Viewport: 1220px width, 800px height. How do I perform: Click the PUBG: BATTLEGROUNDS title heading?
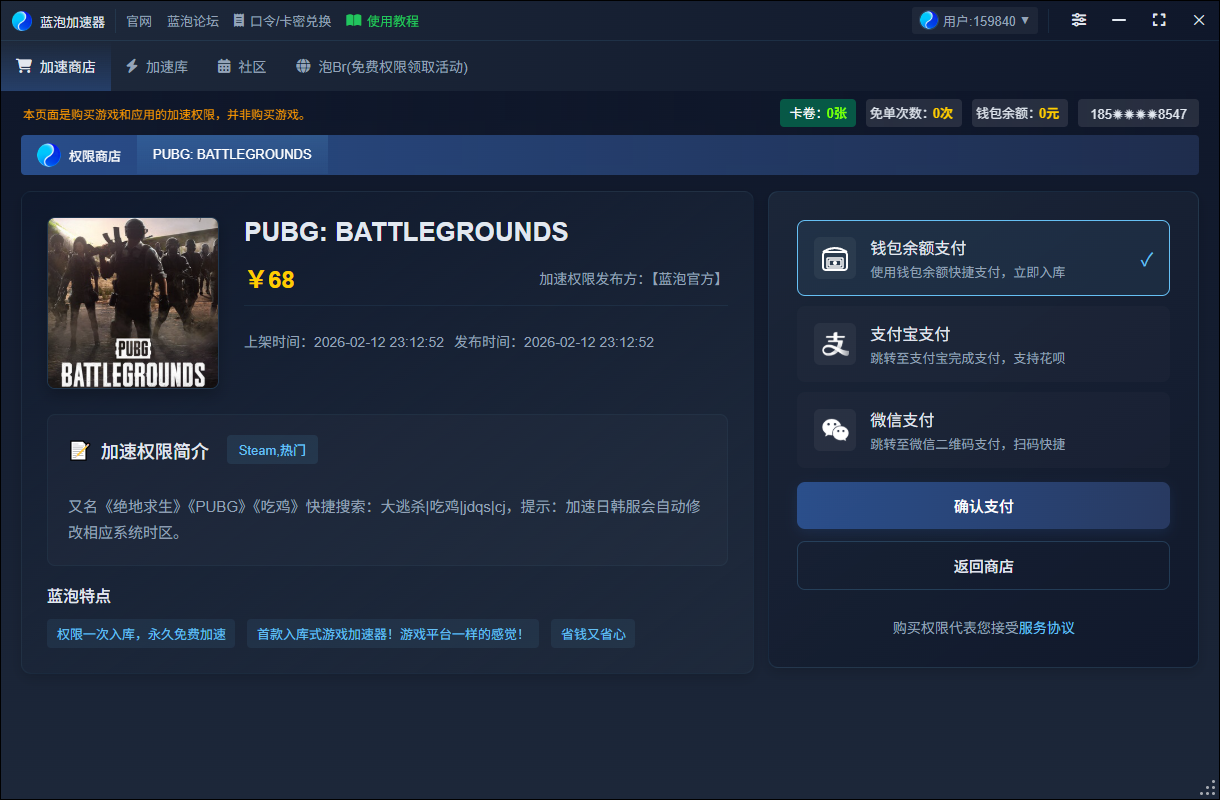coord(406,232)
